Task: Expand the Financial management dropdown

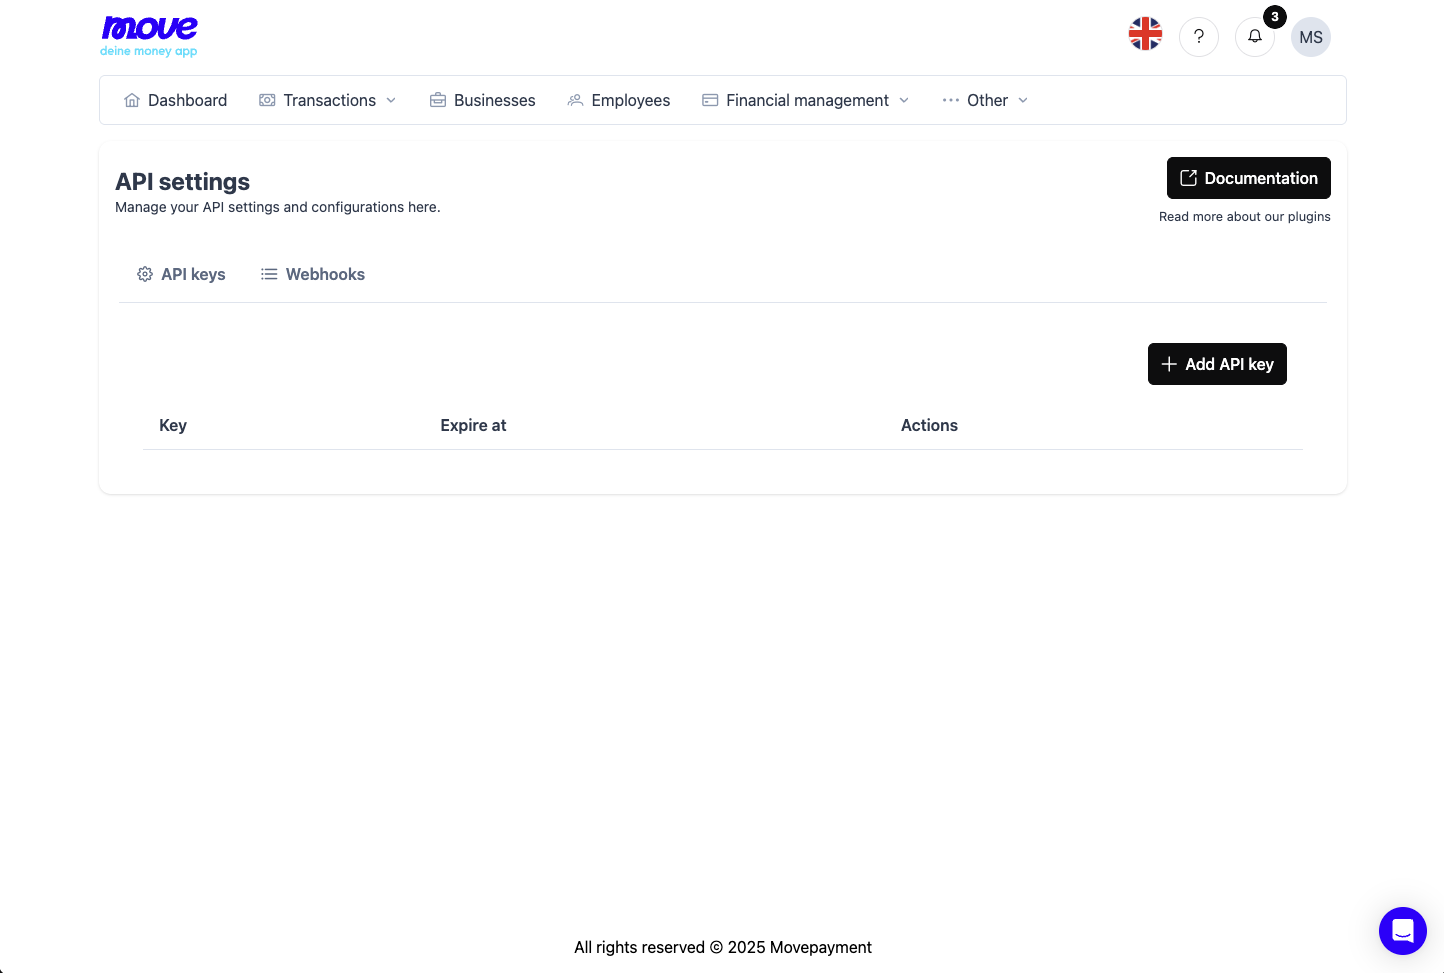Action: coord(806,100)
